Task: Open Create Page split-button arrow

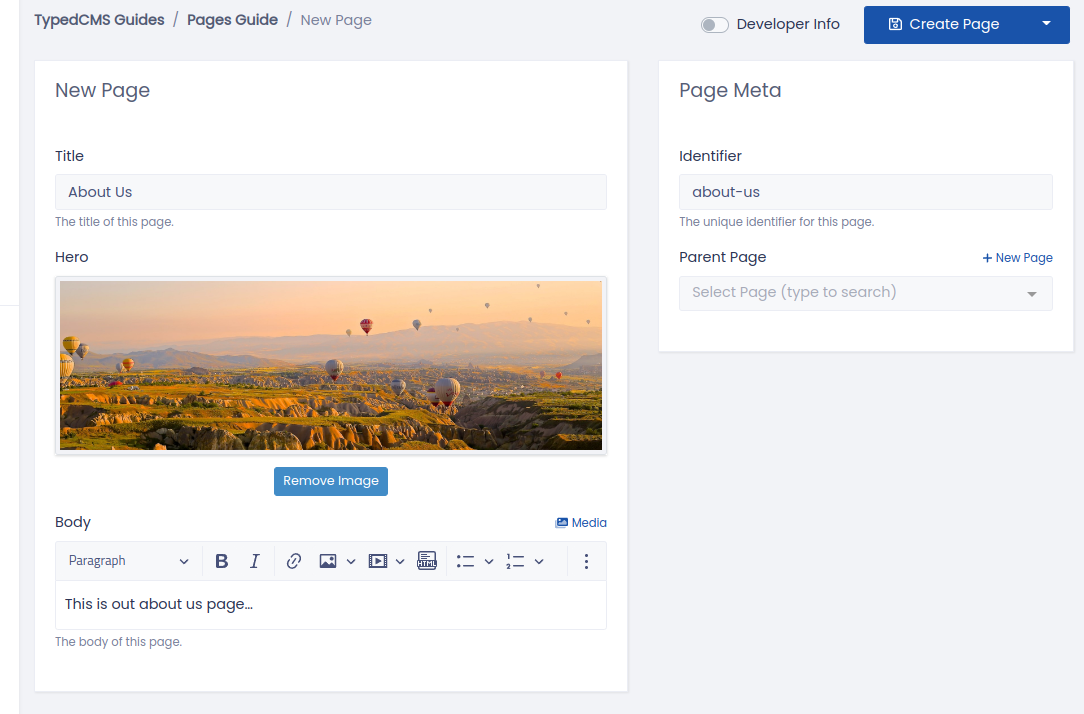Action: [1046, 24]
